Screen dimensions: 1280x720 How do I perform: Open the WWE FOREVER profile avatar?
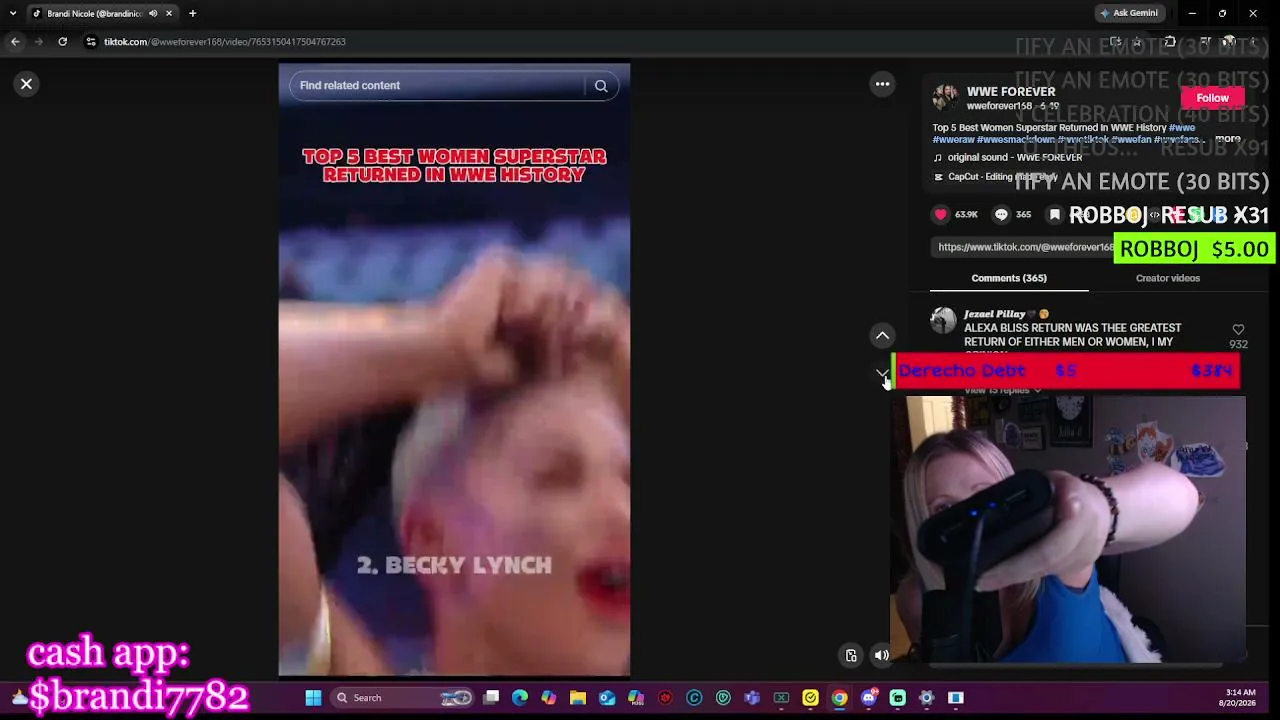point(945,97)
